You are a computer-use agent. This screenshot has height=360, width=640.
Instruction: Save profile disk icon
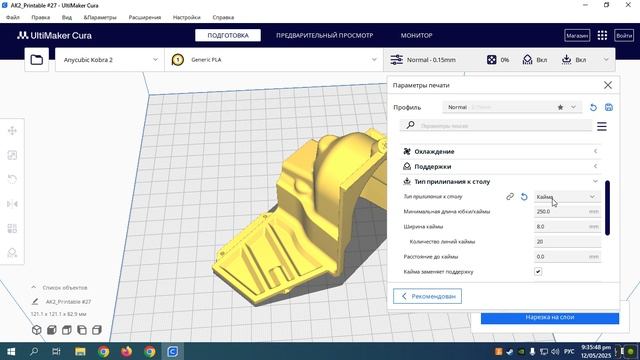(x=609, y=107)
